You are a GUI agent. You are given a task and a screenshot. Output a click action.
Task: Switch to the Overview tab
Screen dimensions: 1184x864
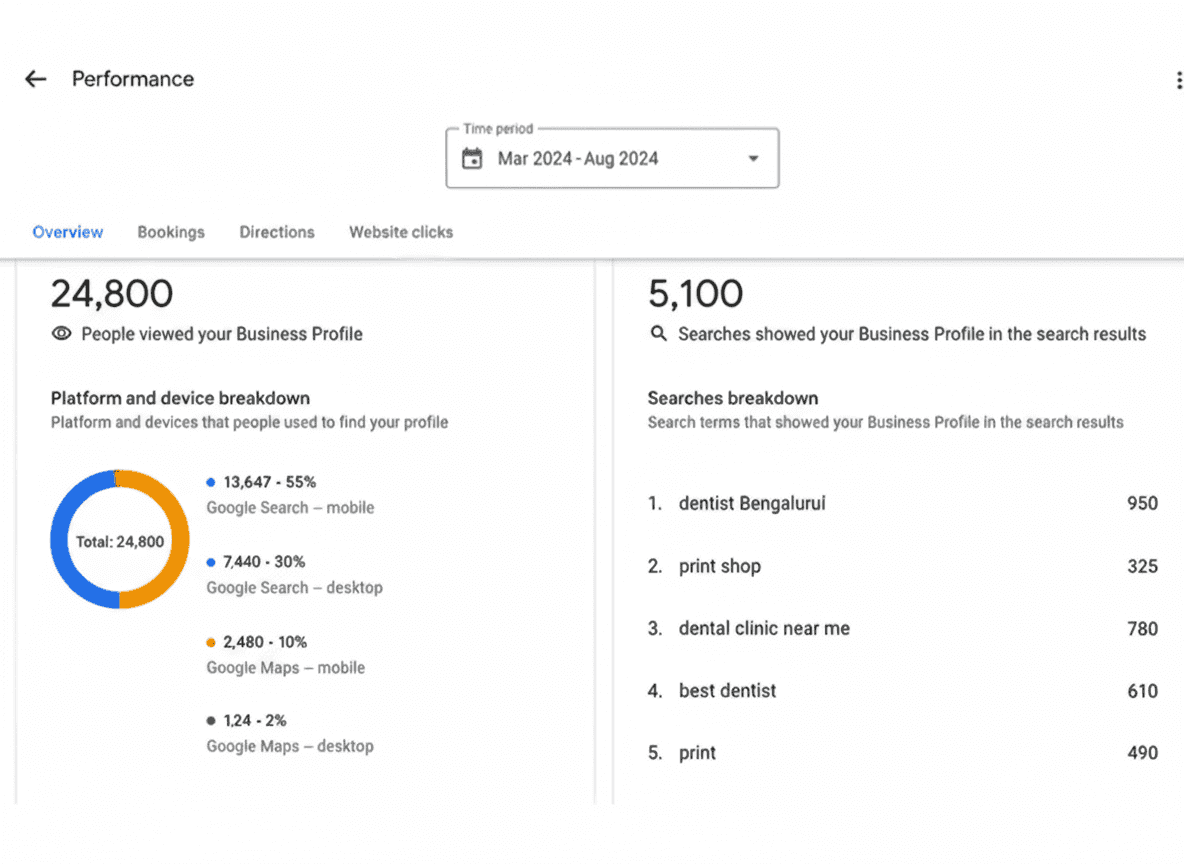68,232
